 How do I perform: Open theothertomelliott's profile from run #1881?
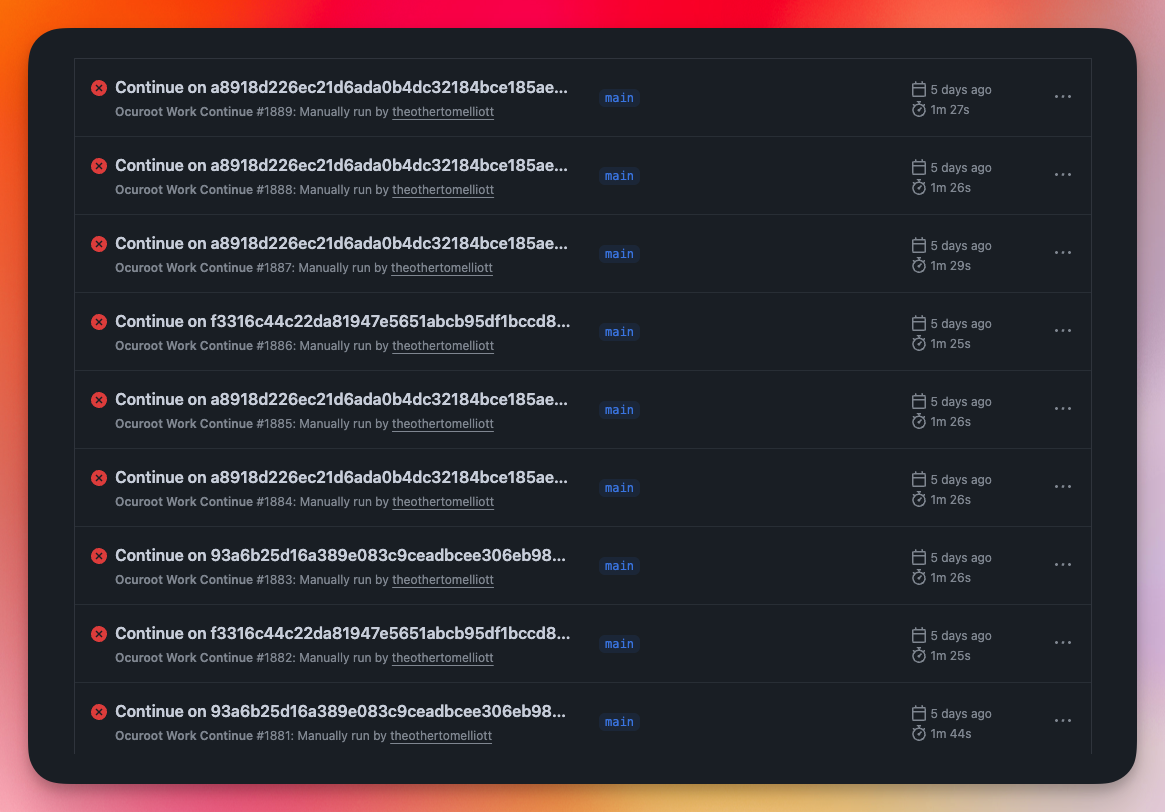pos(441,735)
